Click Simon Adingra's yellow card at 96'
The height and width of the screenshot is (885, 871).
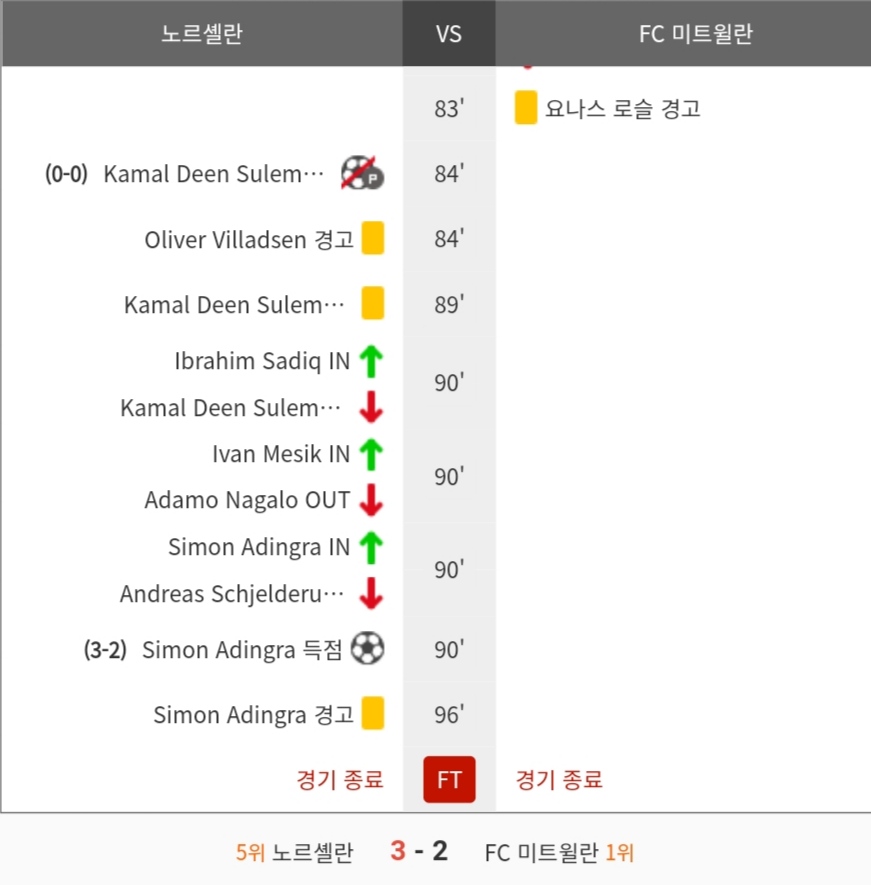click(x=373, y=714)
